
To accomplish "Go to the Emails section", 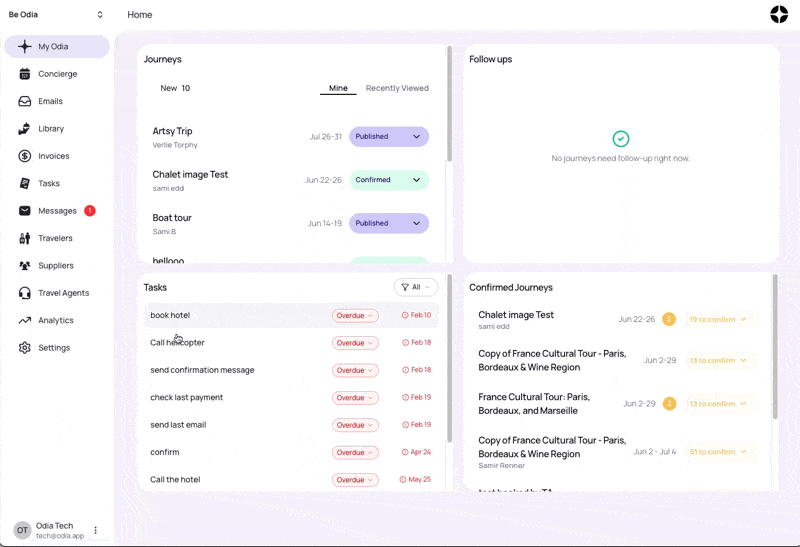I will click(57, 101).
